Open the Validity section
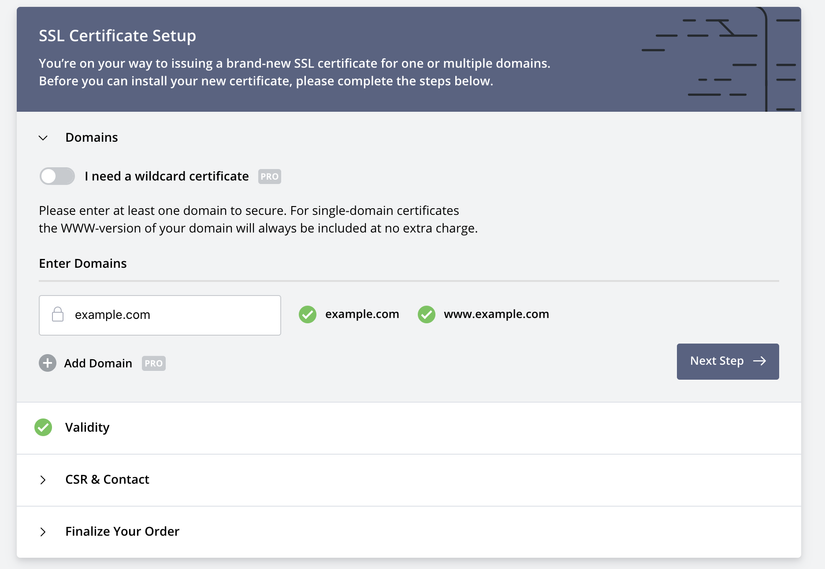This screenshot has height=569, width=825. click(87, 427)
